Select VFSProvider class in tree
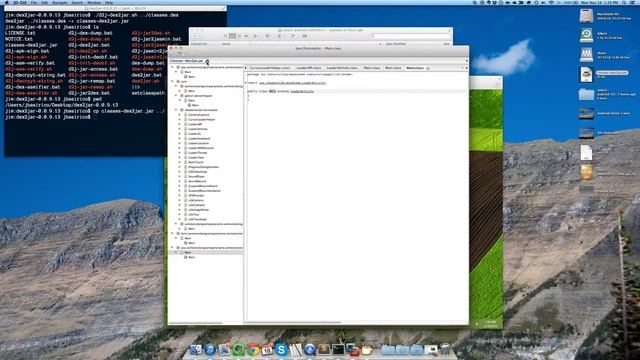Image resolution: width=640 pixels, height=360 pixels. click(x=196, y=196)
